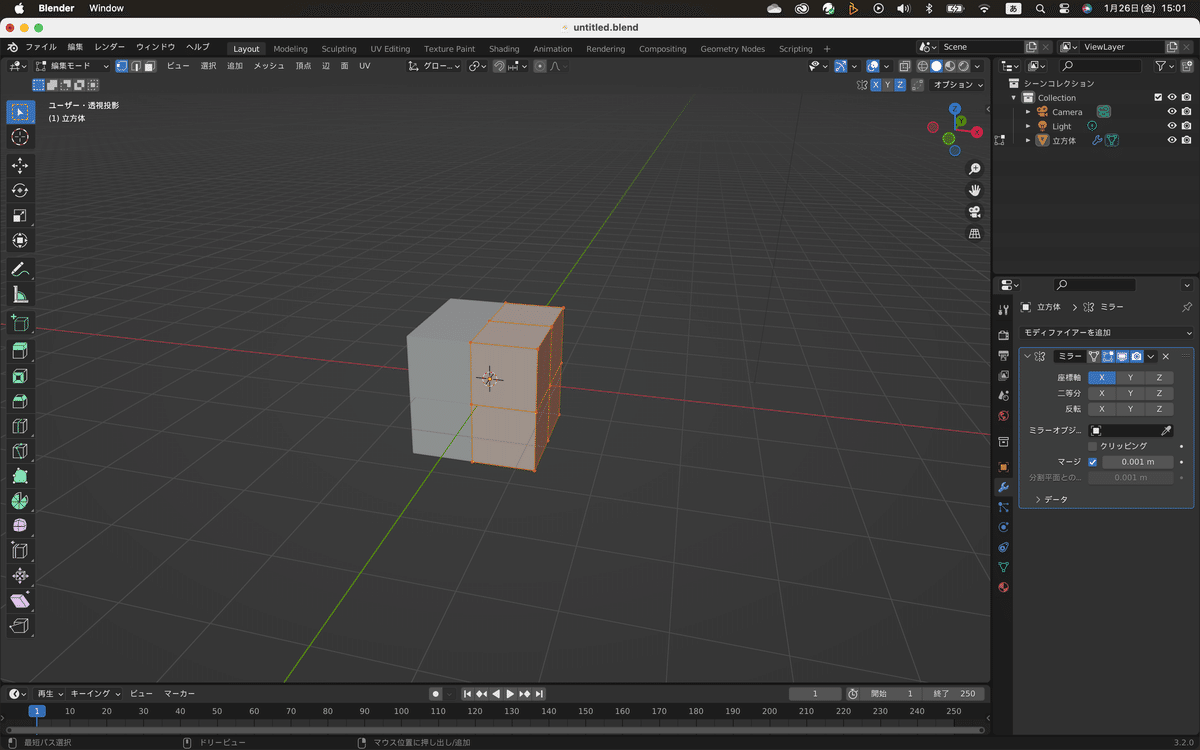
Task: Open transform orientation Global dropdown
Action: [x=435, y=66]
